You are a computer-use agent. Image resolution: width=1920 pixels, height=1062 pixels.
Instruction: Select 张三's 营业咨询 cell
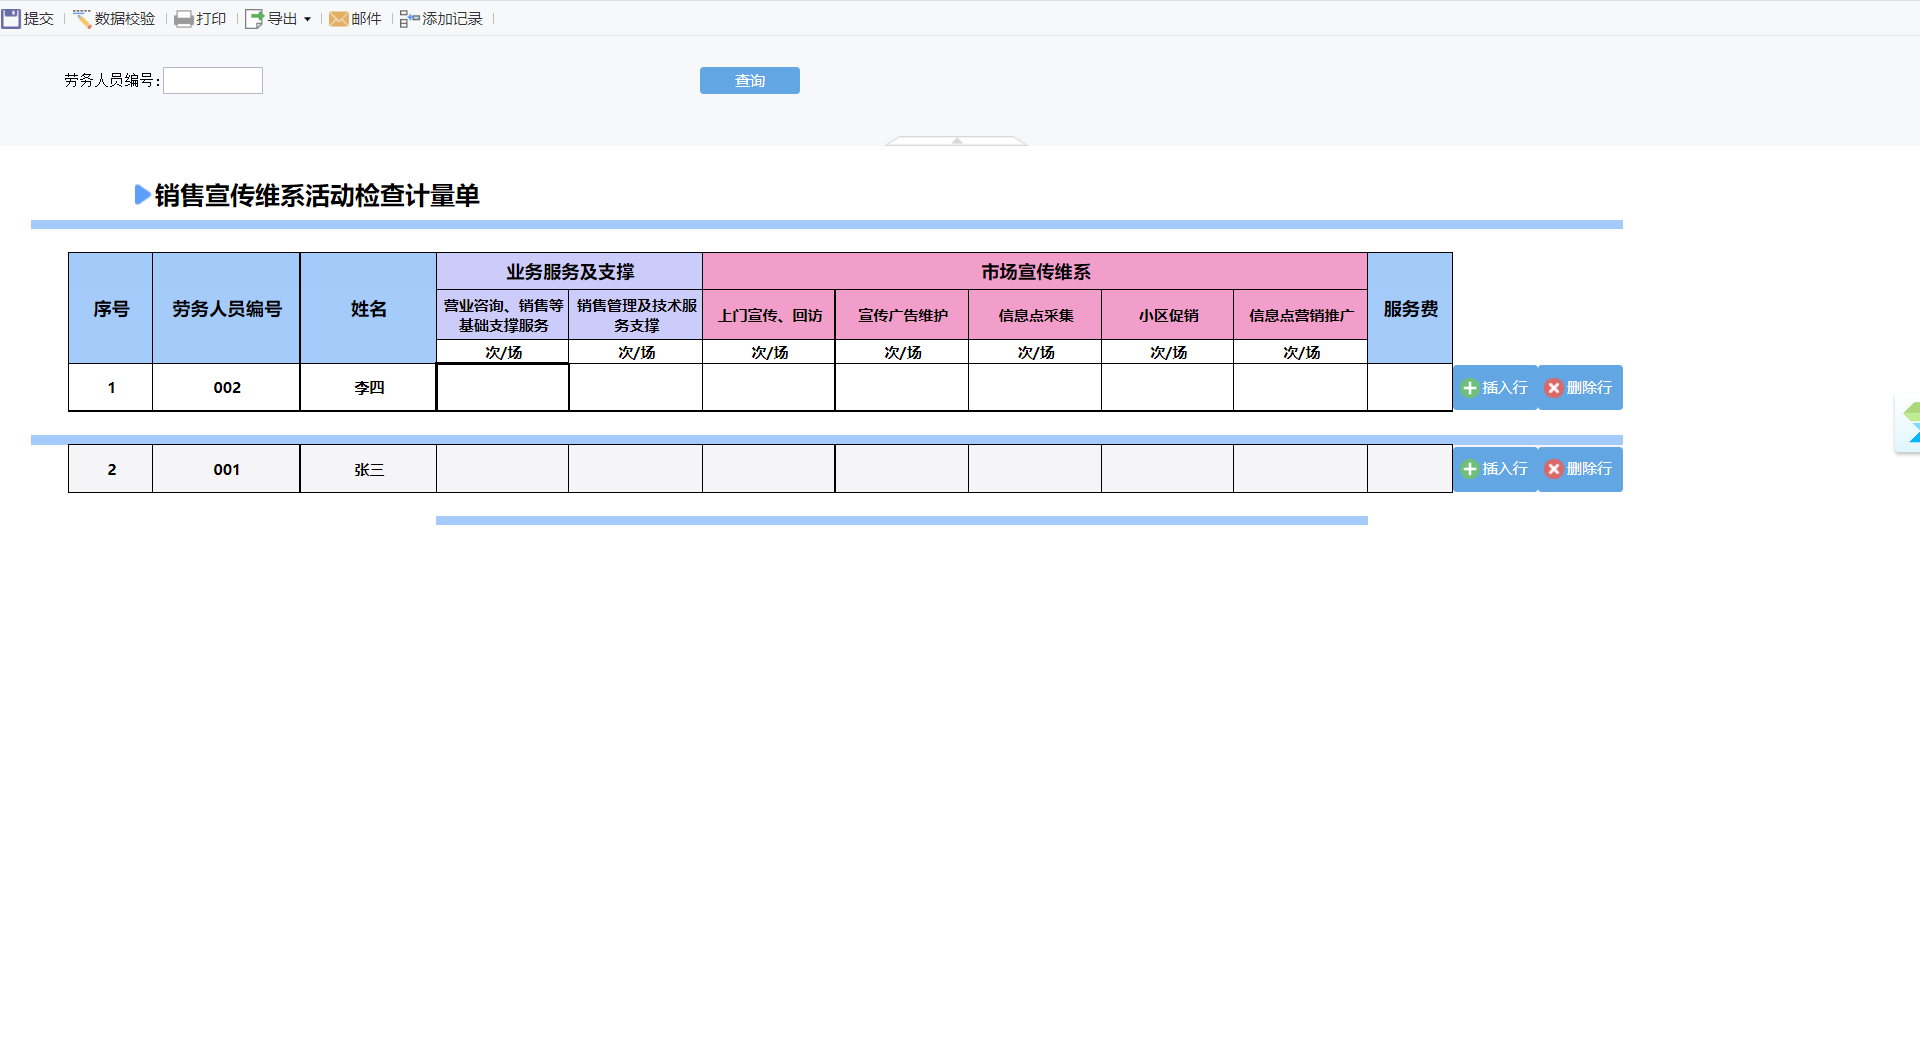[x=503, y=469]
